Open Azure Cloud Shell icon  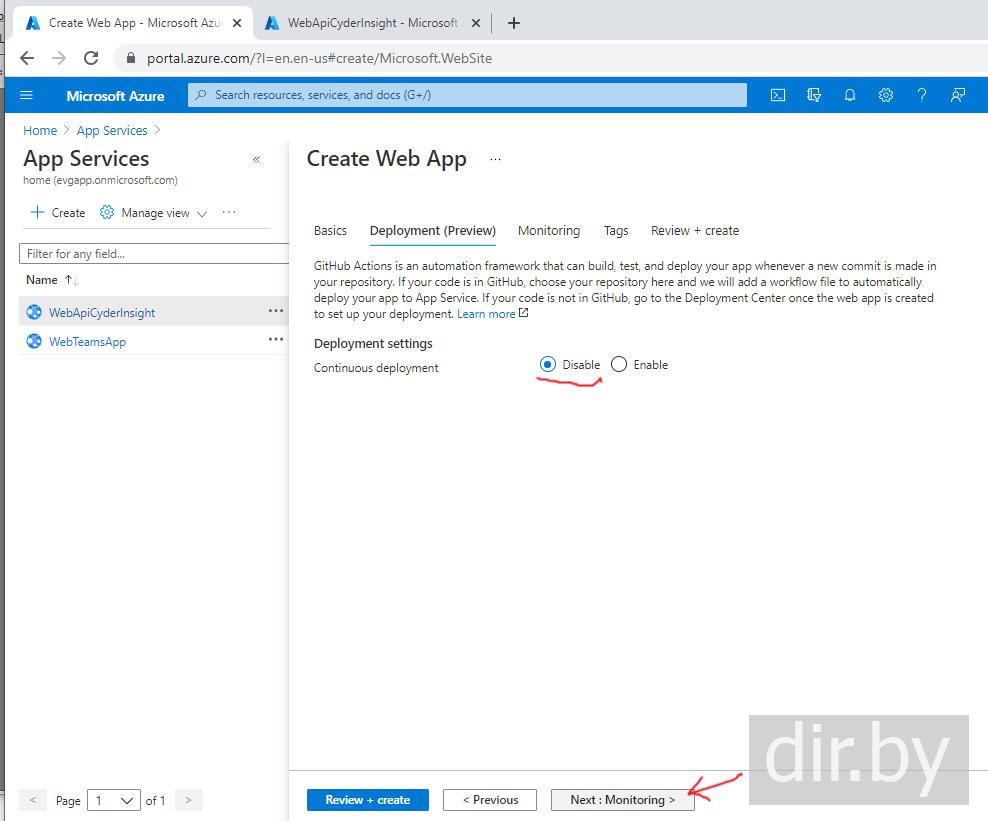(x=778, y=95)
